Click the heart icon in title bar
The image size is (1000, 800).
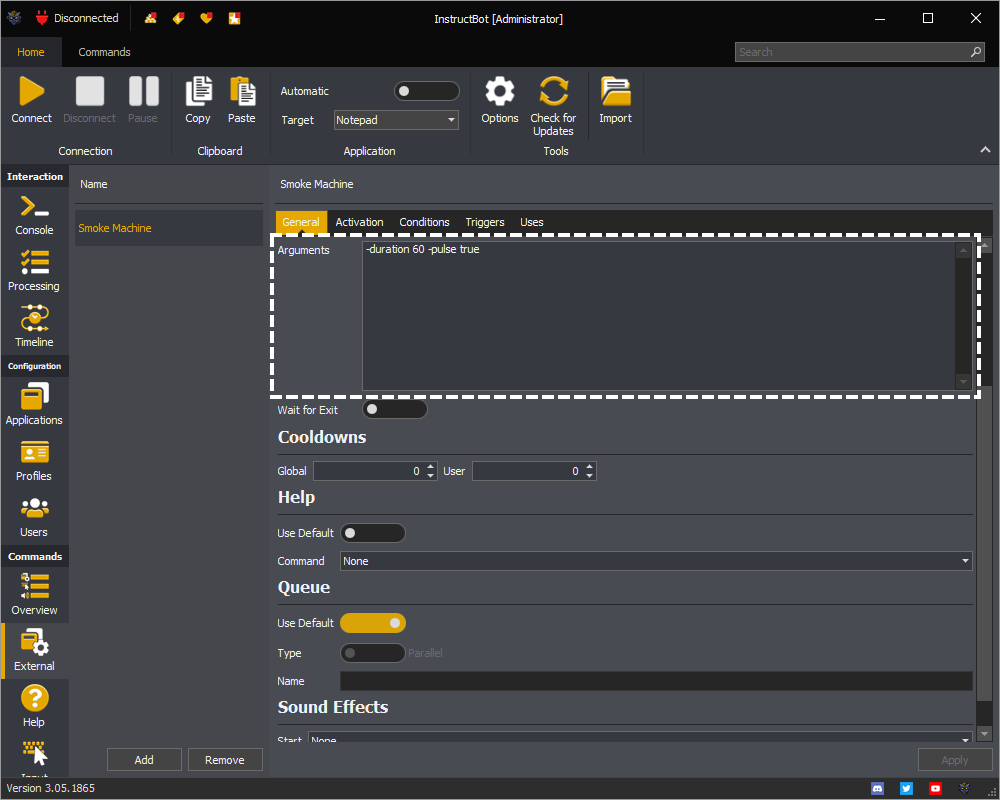tap(206, 18)
